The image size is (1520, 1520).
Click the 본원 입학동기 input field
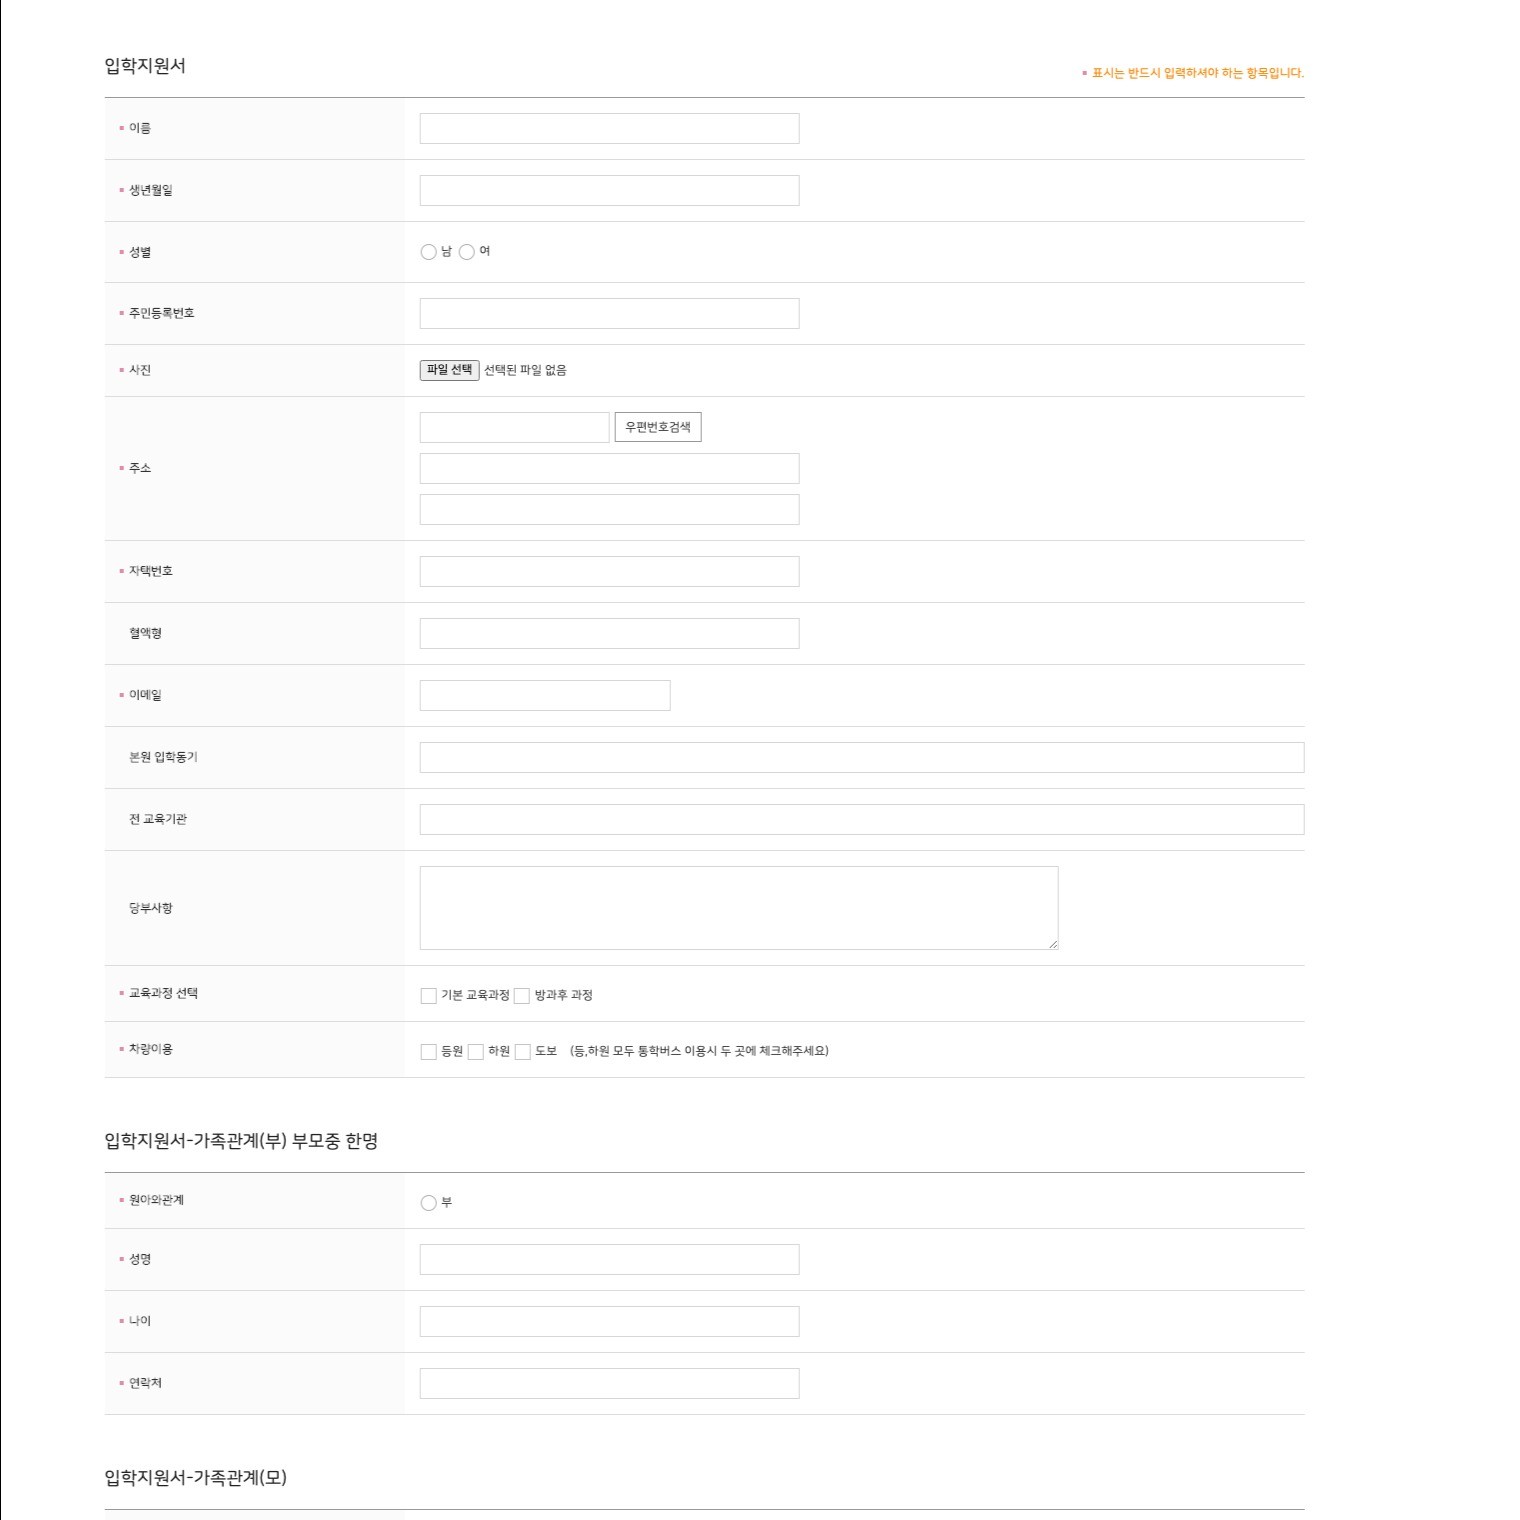point(862,757)
